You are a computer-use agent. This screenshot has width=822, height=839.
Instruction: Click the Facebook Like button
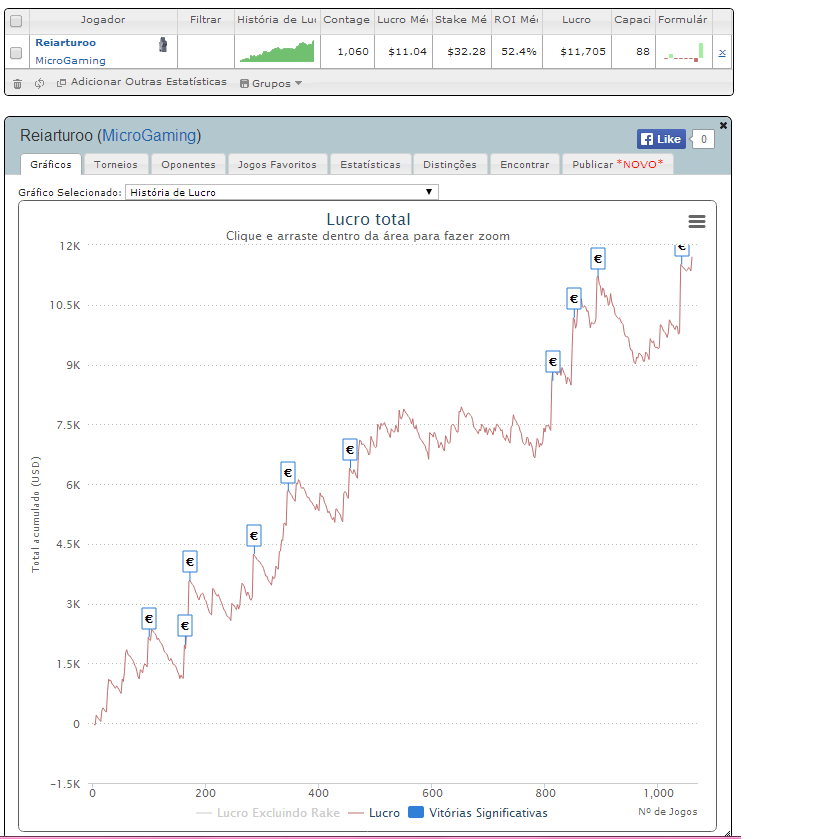tap(661, 139)
